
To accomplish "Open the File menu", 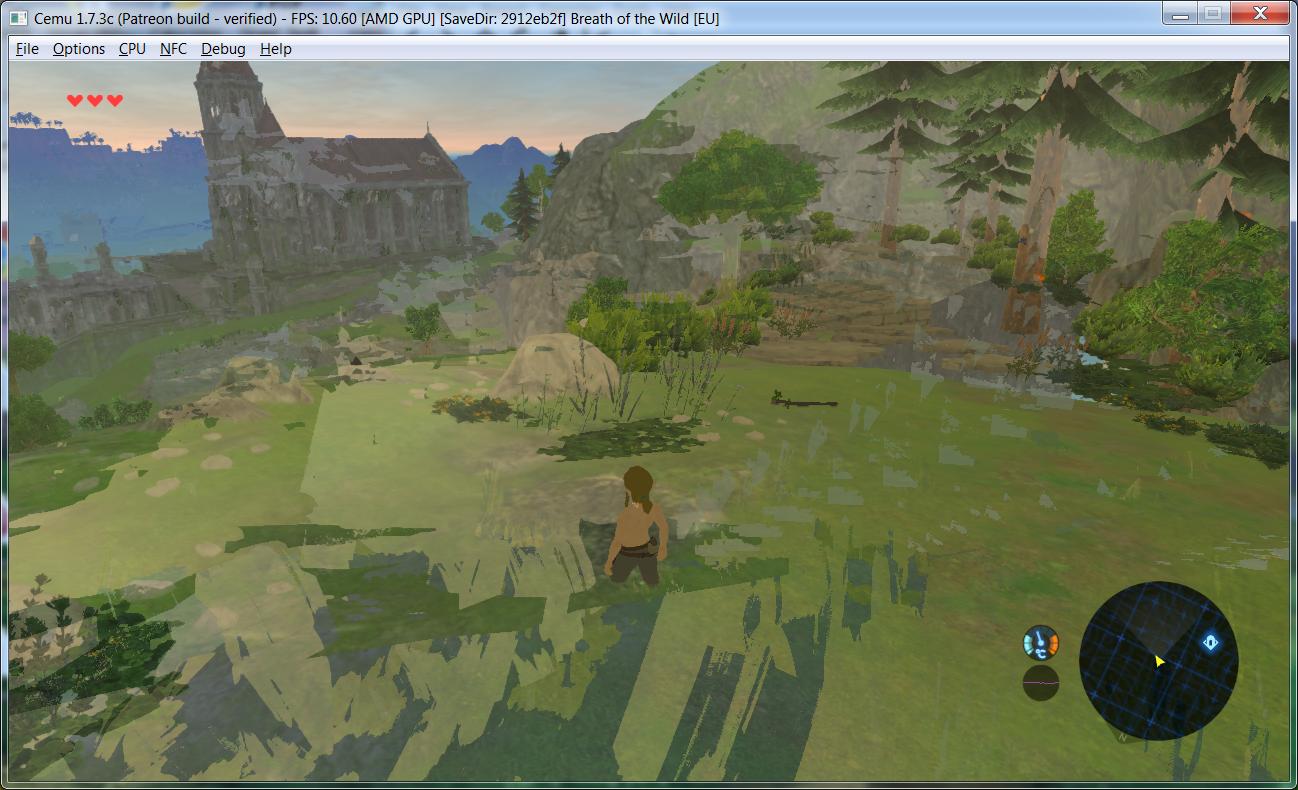I will coord(27,49).
